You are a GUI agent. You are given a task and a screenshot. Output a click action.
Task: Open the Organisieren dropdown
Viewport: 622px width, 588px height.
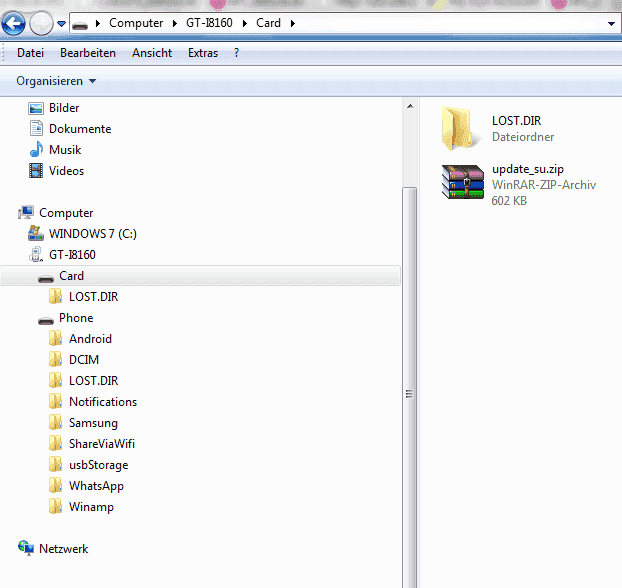56,81
